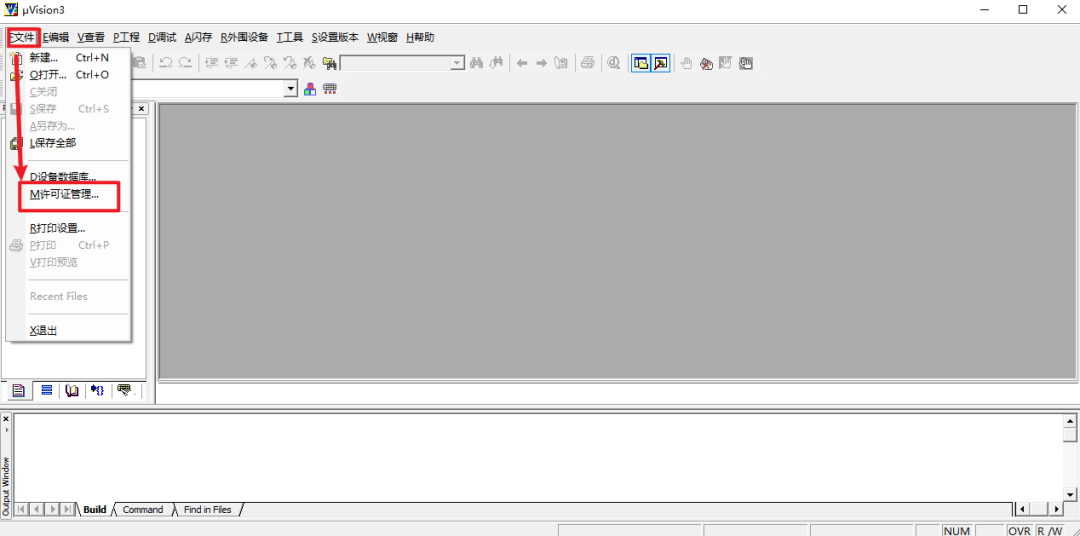This screenshot has height=536, width=1080.
Task: Open Find in Files toolbar icon
Action: point(329,63)
